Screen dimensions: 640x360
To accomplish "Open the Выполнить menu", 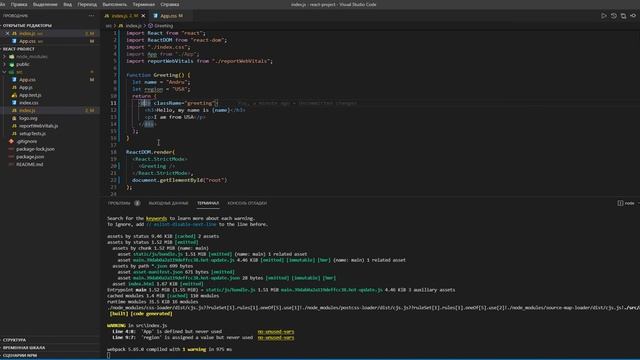I will click(114, 4).
